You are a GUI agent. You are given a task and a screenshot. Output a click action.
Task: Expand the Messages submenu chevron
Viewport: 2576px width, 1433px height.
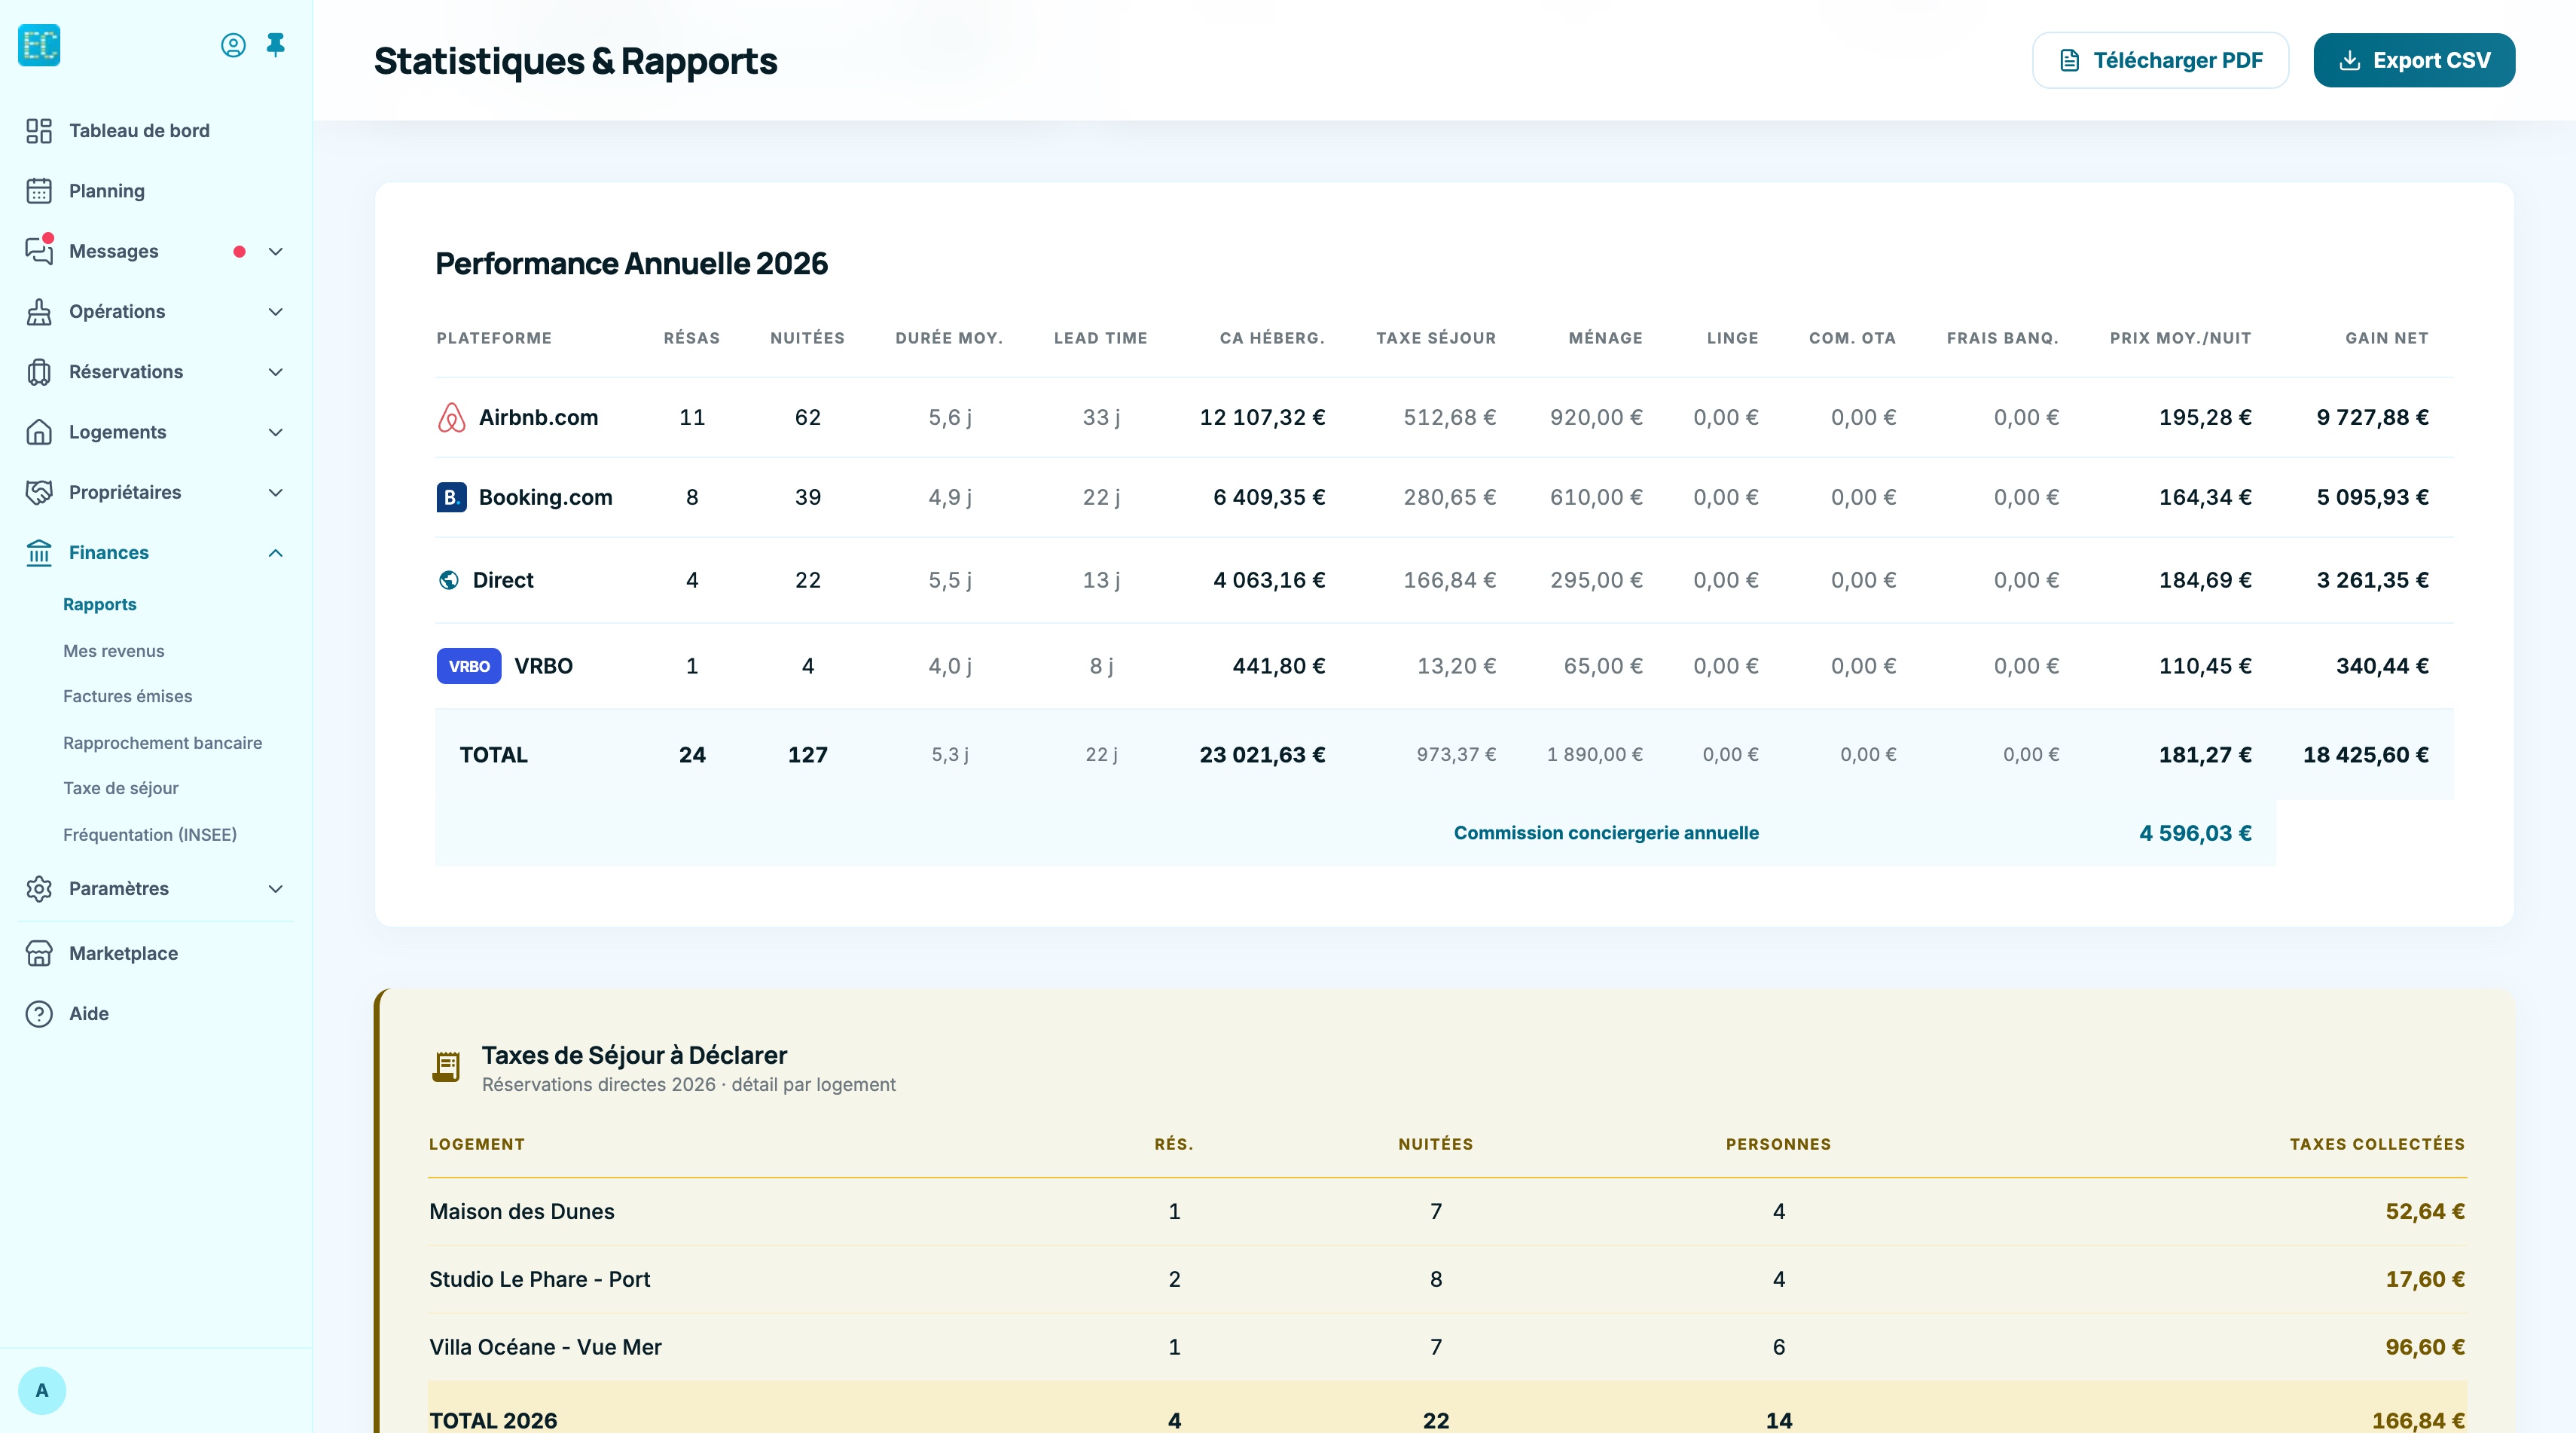[276, 252]
